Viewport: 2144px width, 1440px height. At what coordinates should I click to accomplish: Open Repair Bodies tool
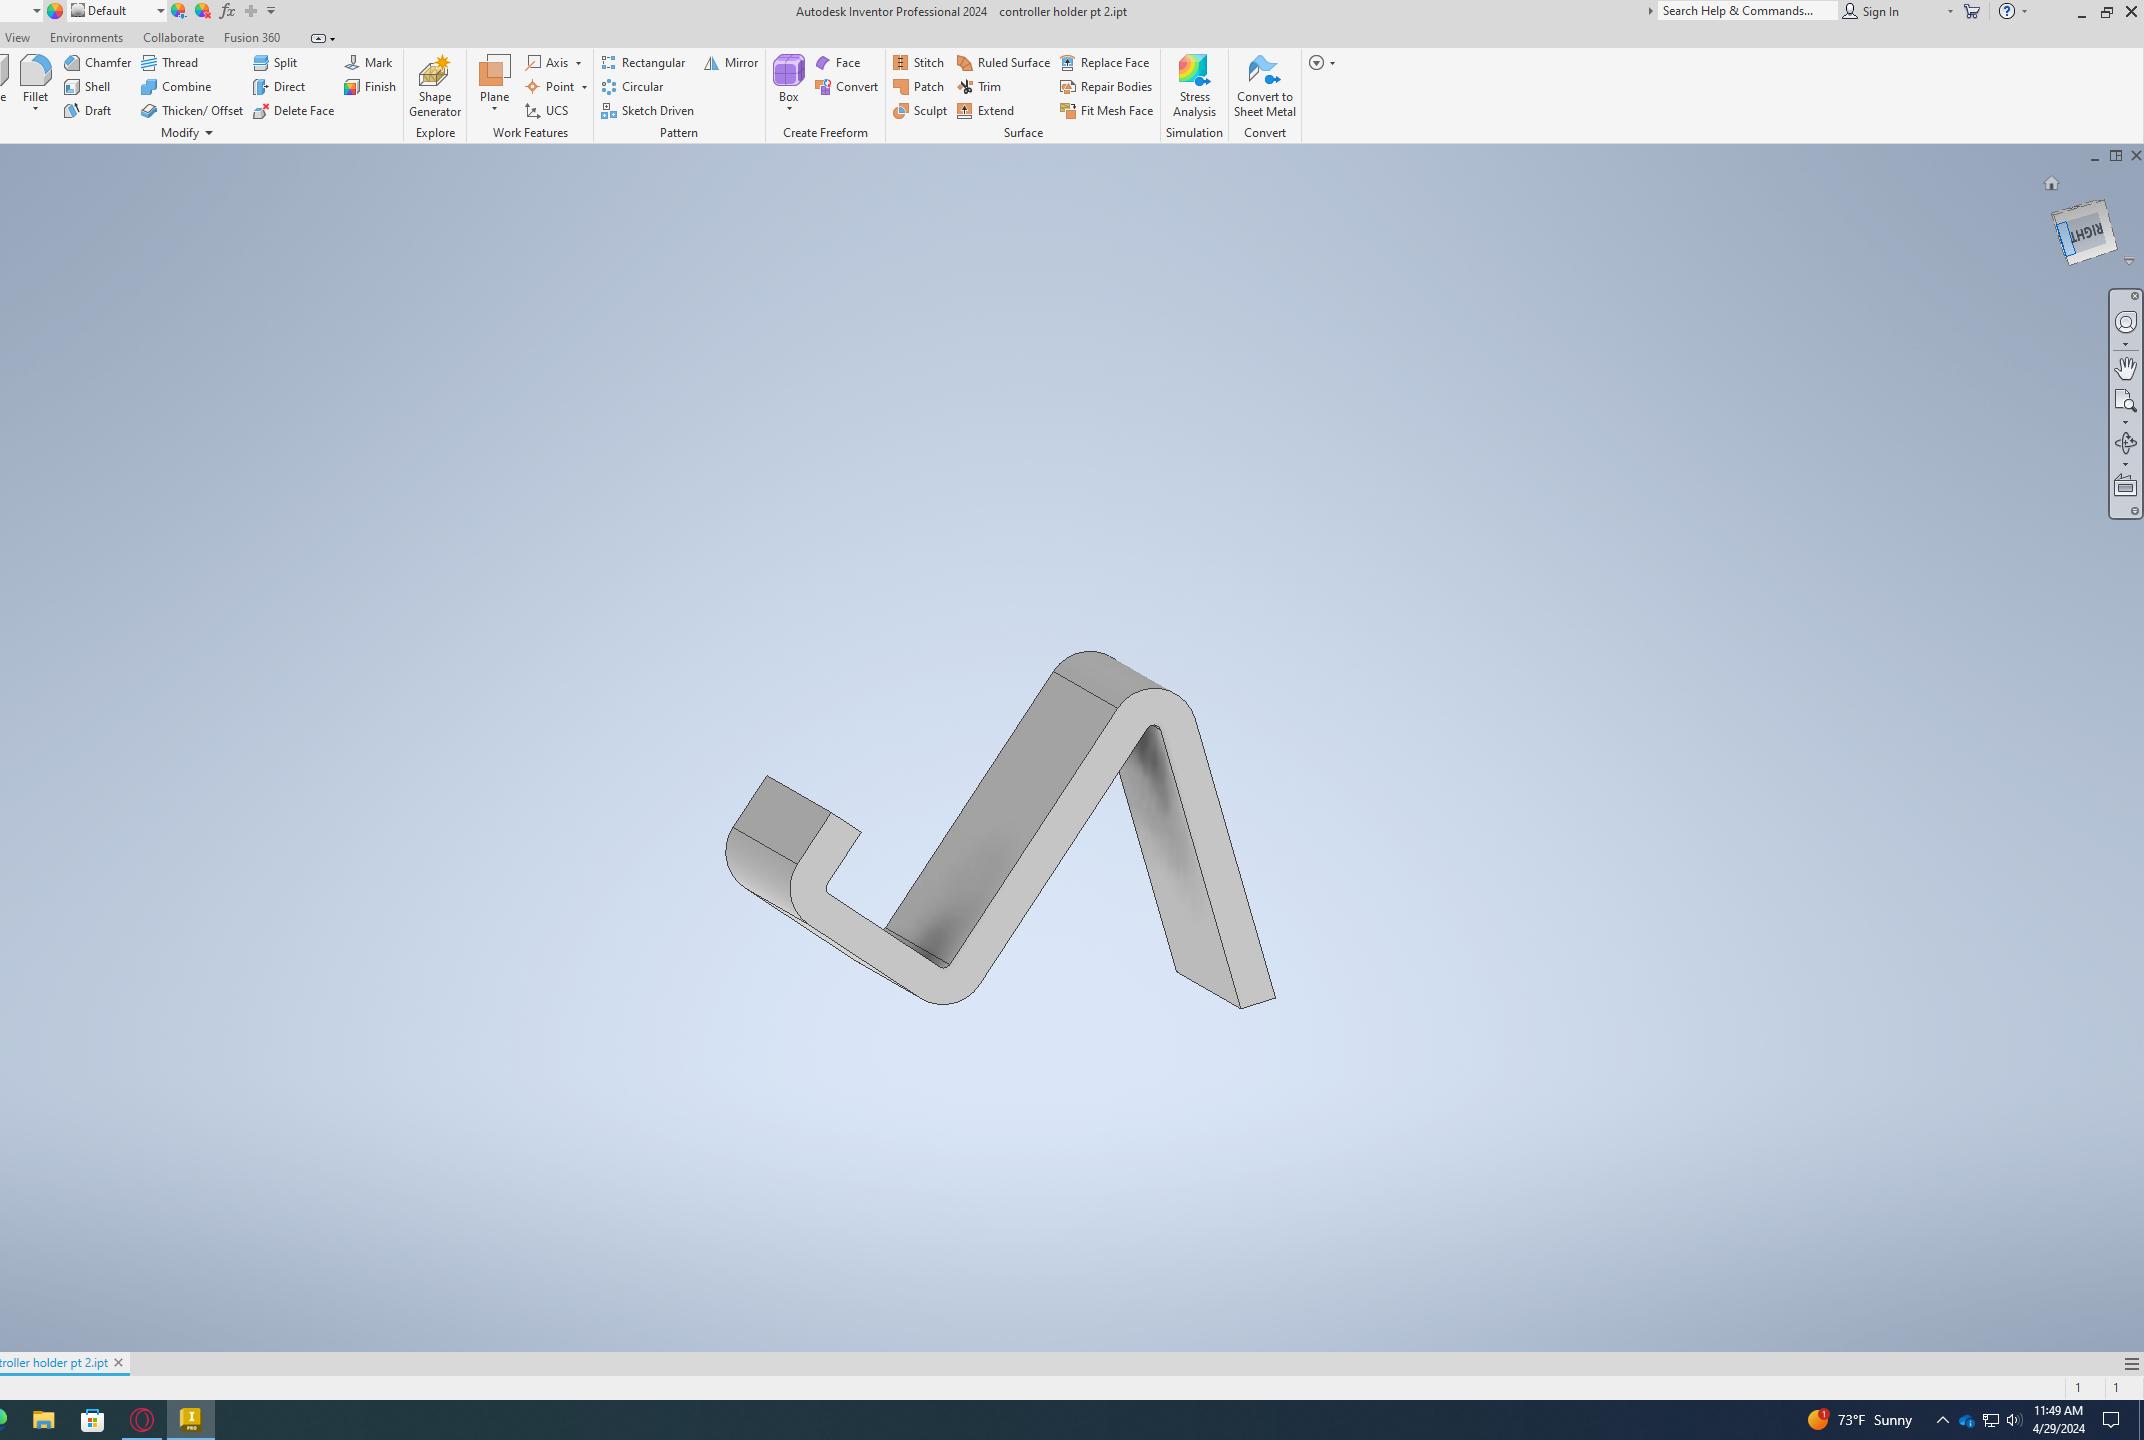click(x=1106, y=86)
